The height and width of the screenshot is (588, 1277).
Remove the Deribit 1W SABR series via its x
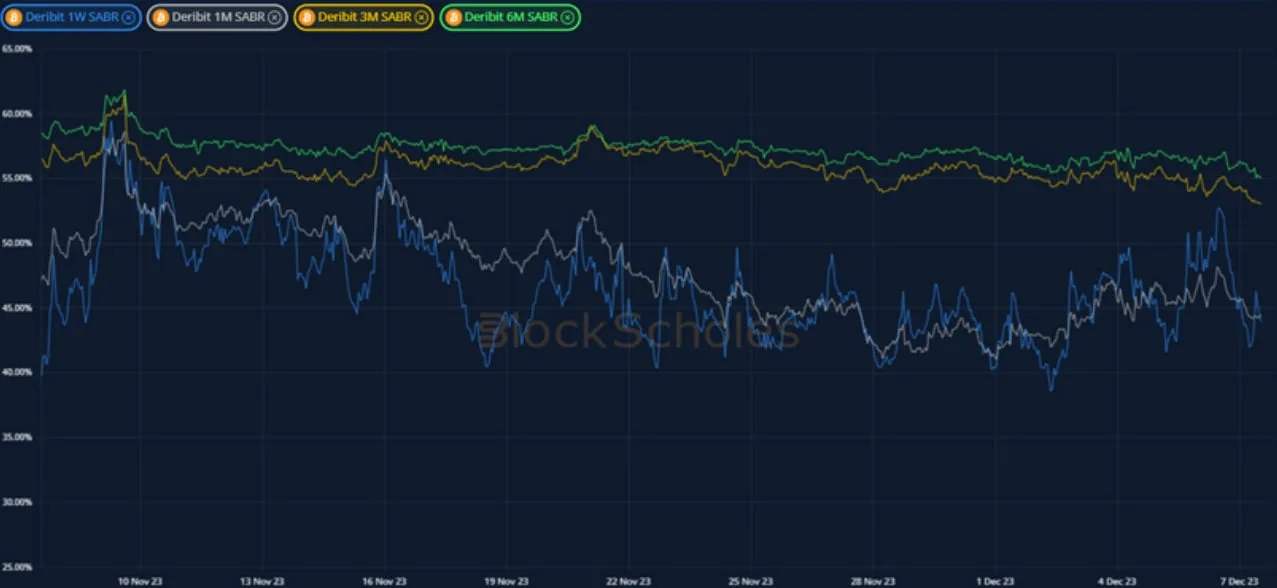point(128,17)
